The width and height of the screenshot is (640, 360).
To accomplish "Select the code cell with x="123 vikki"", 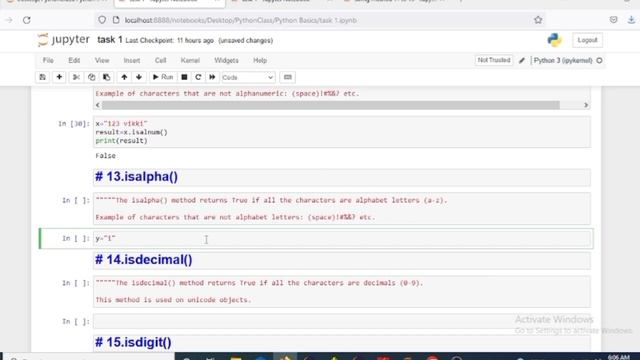I will click(342, 132).
